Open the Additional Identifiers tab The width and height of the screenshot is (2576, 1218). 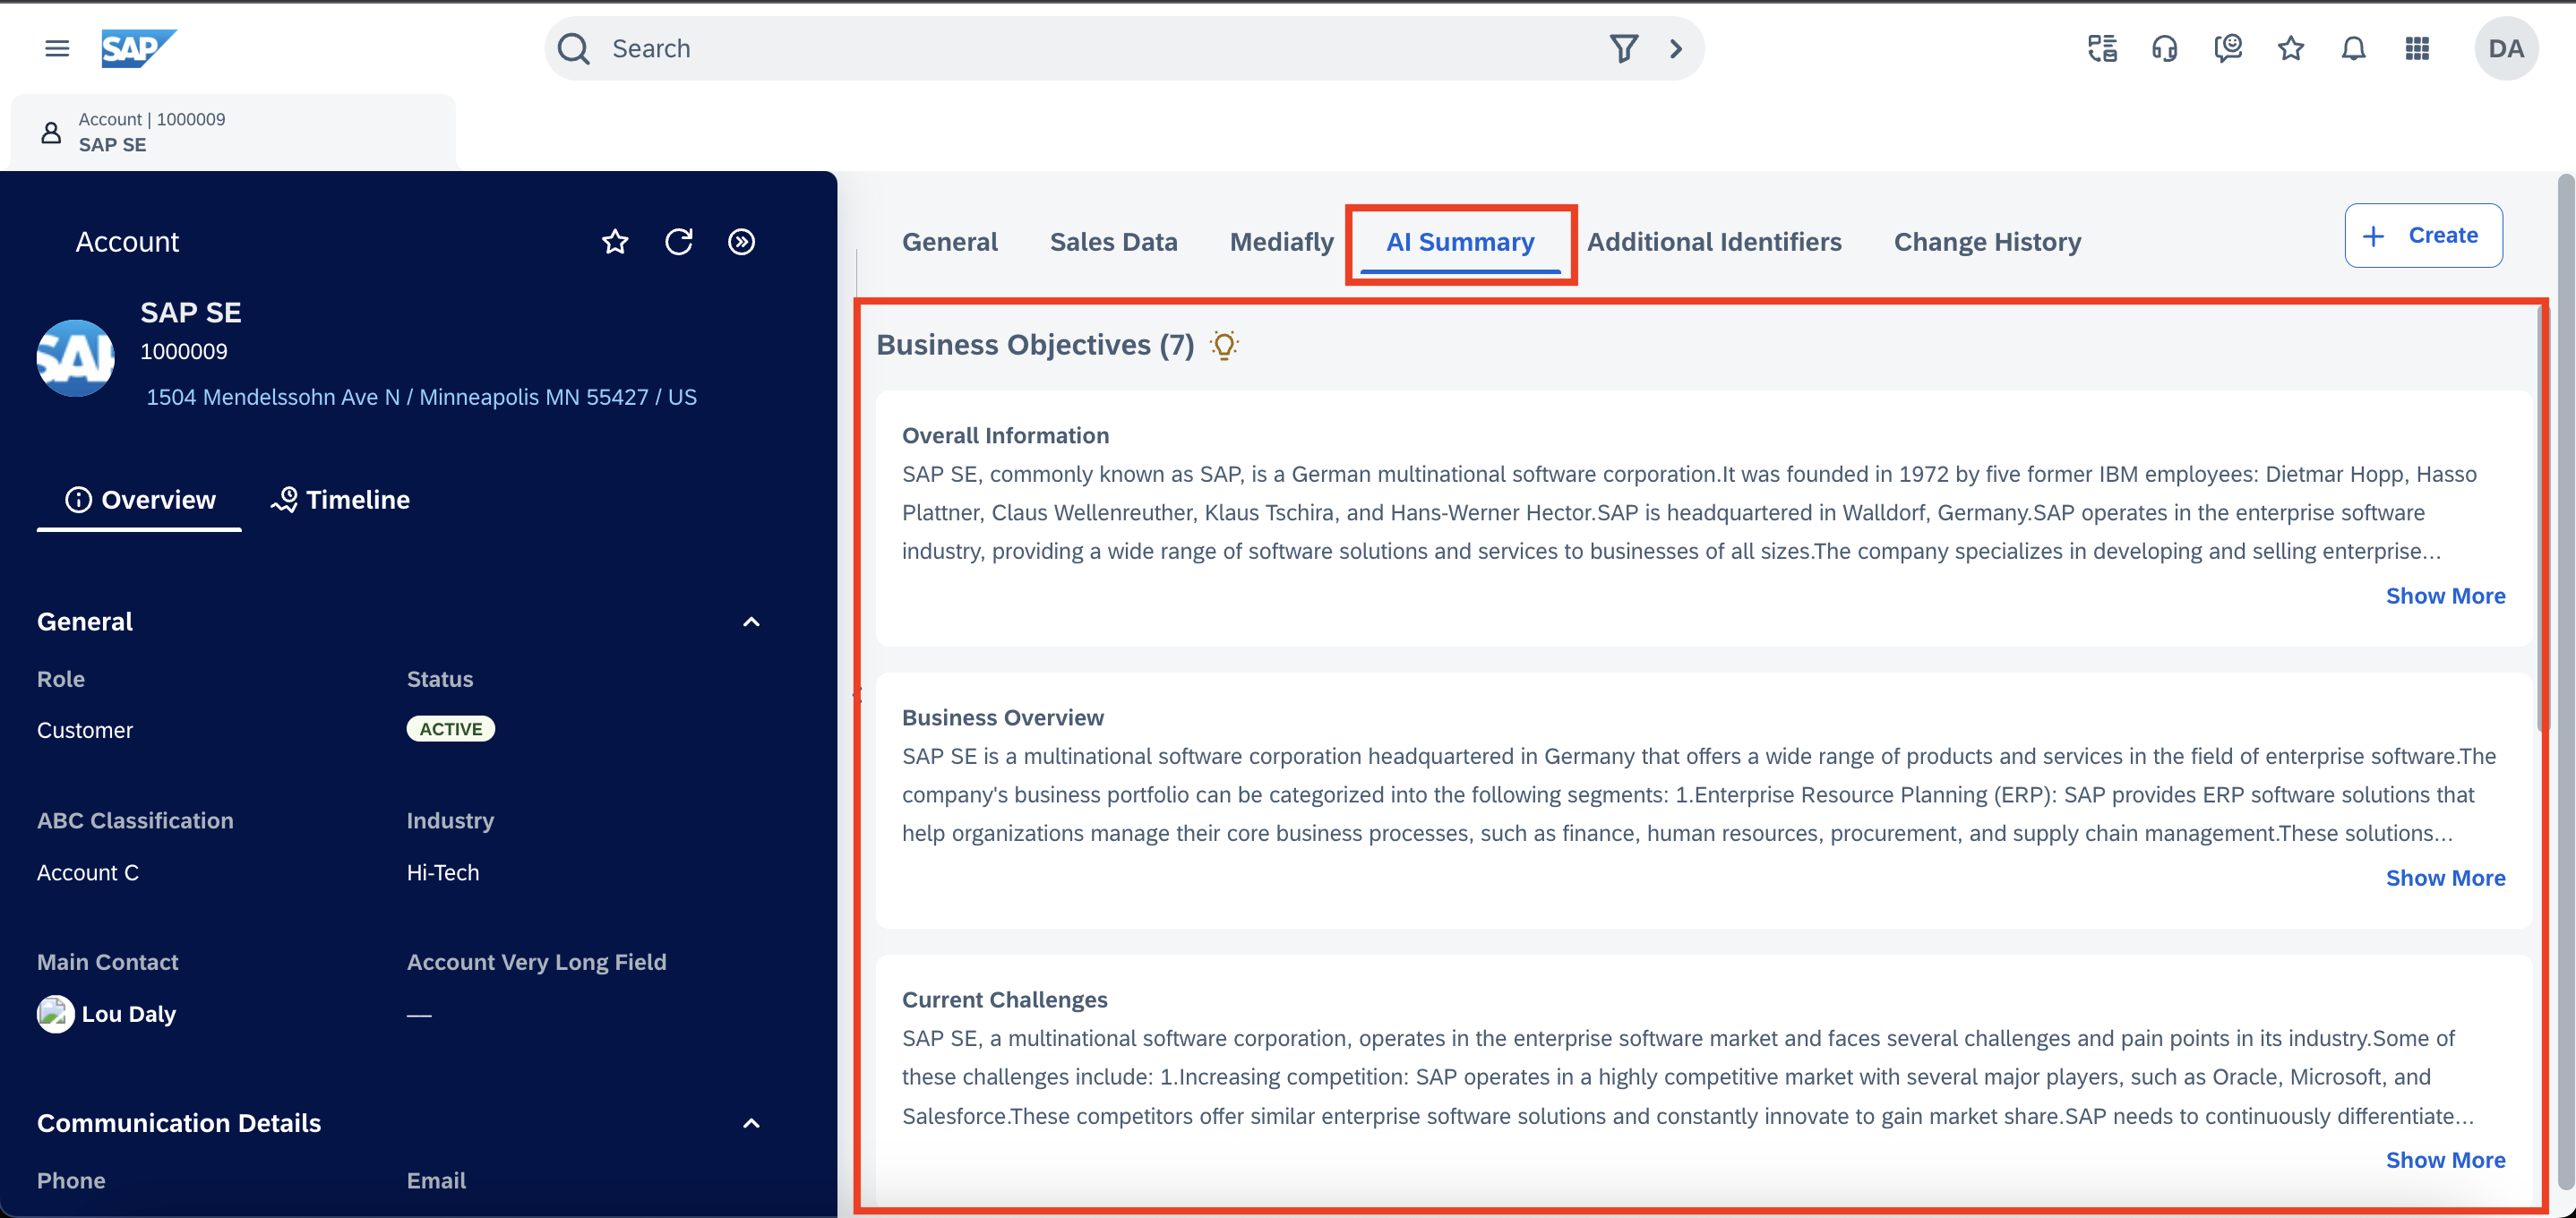tap(1714, 242)
